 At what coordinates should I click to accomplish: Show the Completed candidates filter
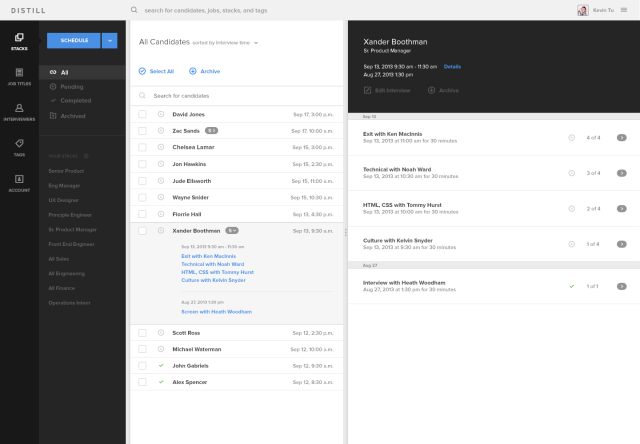click(75, 100)
